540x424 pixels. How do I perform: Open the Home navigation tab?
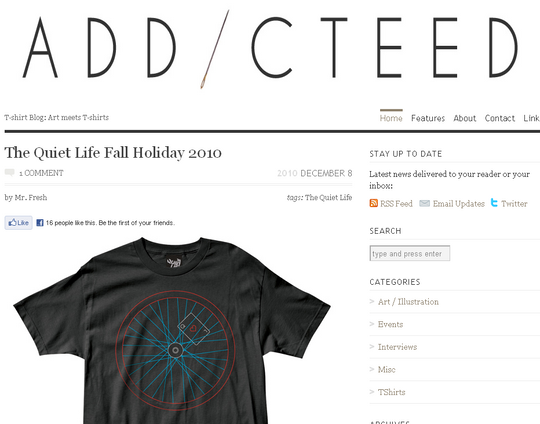pyautogui.click(x=391, y=118)
